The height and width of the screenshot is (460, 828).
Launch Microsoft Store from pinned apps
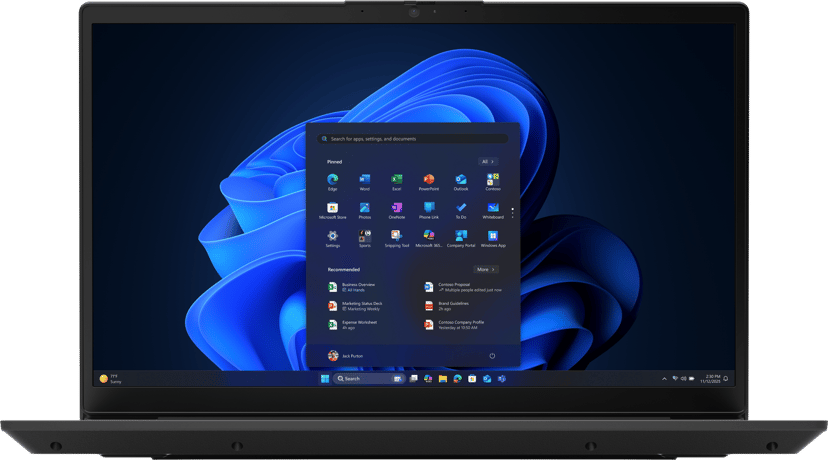(x=333, y=210)
